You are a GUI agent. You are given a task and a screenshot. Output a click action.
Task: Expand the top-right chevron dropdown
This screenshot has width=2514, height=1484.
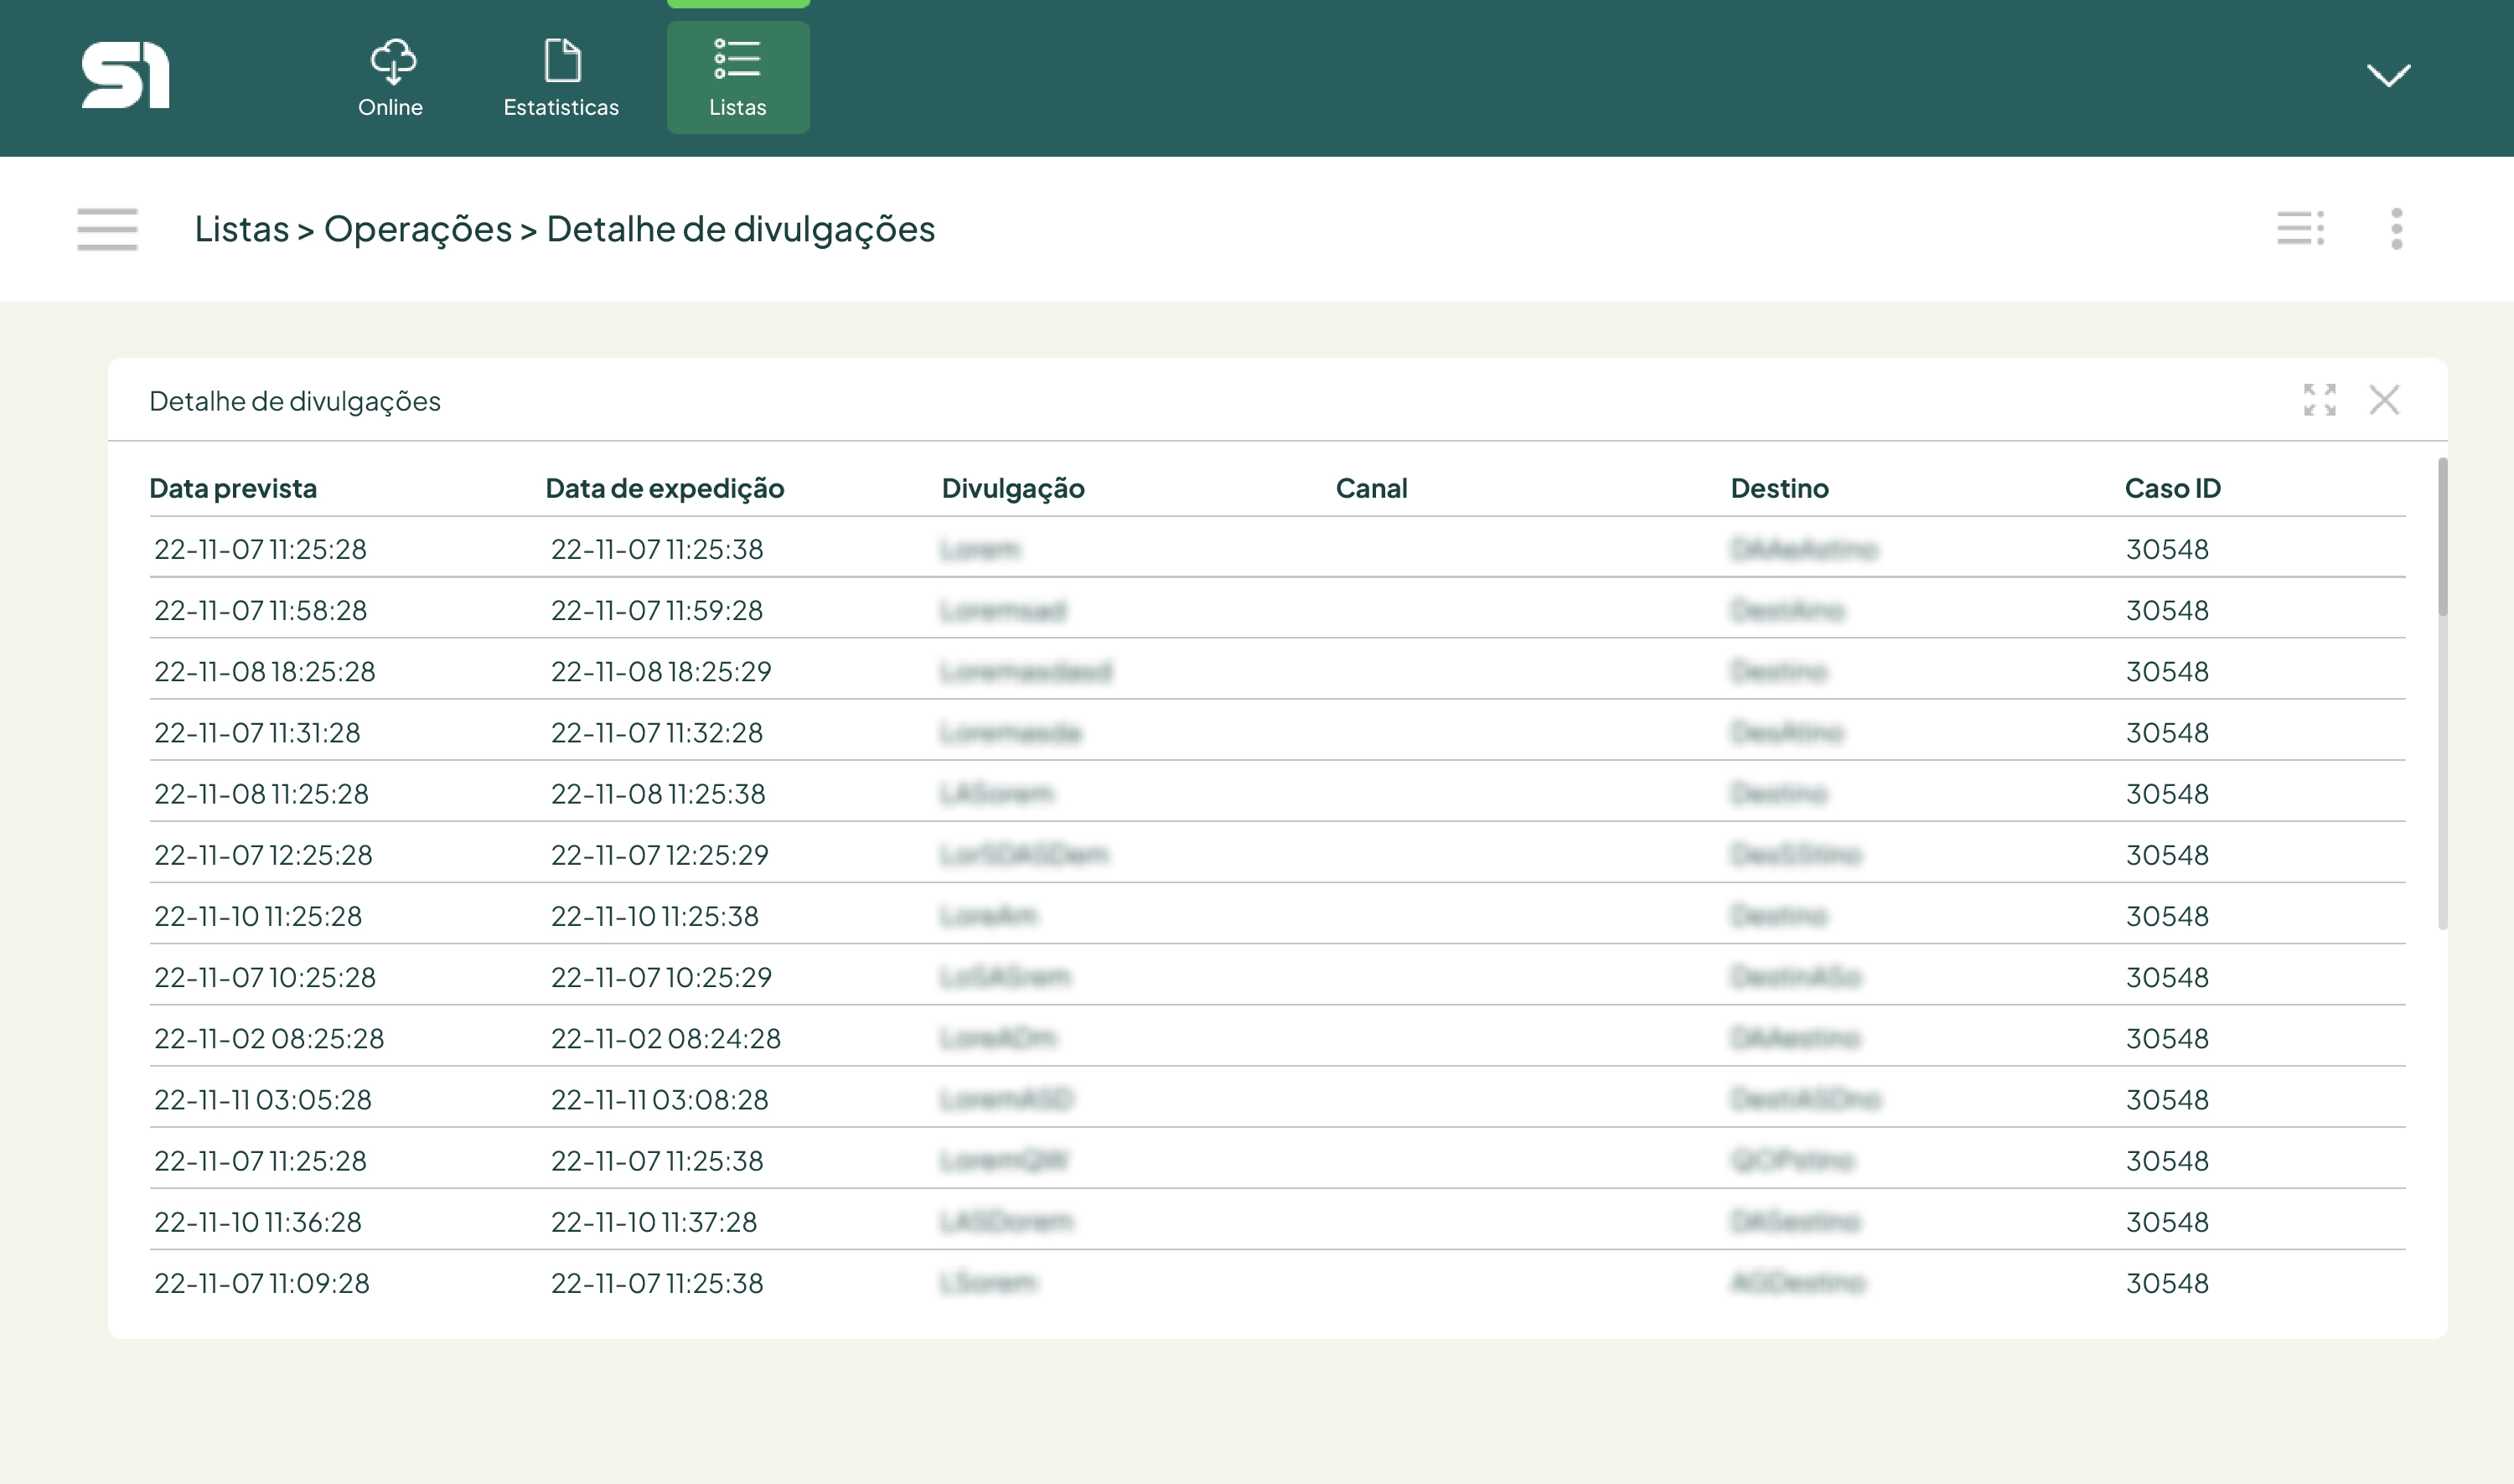[x=2388, y=75]
